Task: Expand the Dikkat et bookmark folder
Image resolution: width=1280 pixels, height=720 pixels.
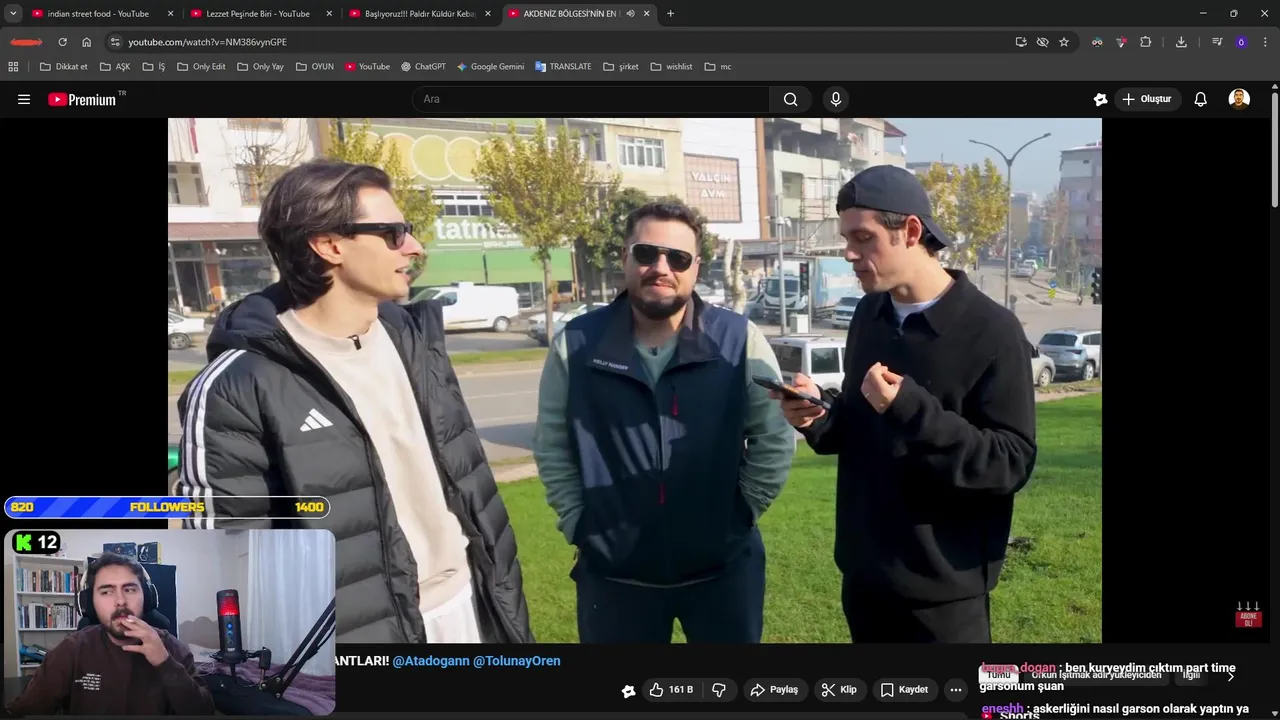Action: click(x=63, y=67)
